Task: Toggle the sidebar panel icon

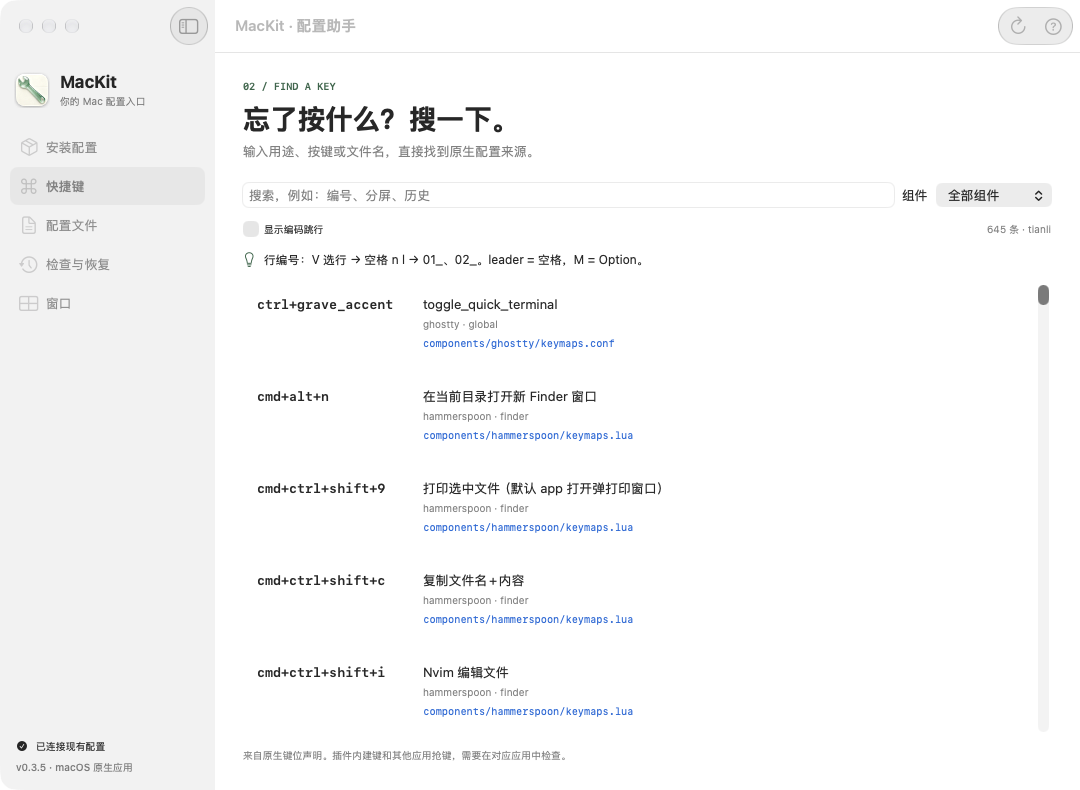Action: (x=189, y=26)
